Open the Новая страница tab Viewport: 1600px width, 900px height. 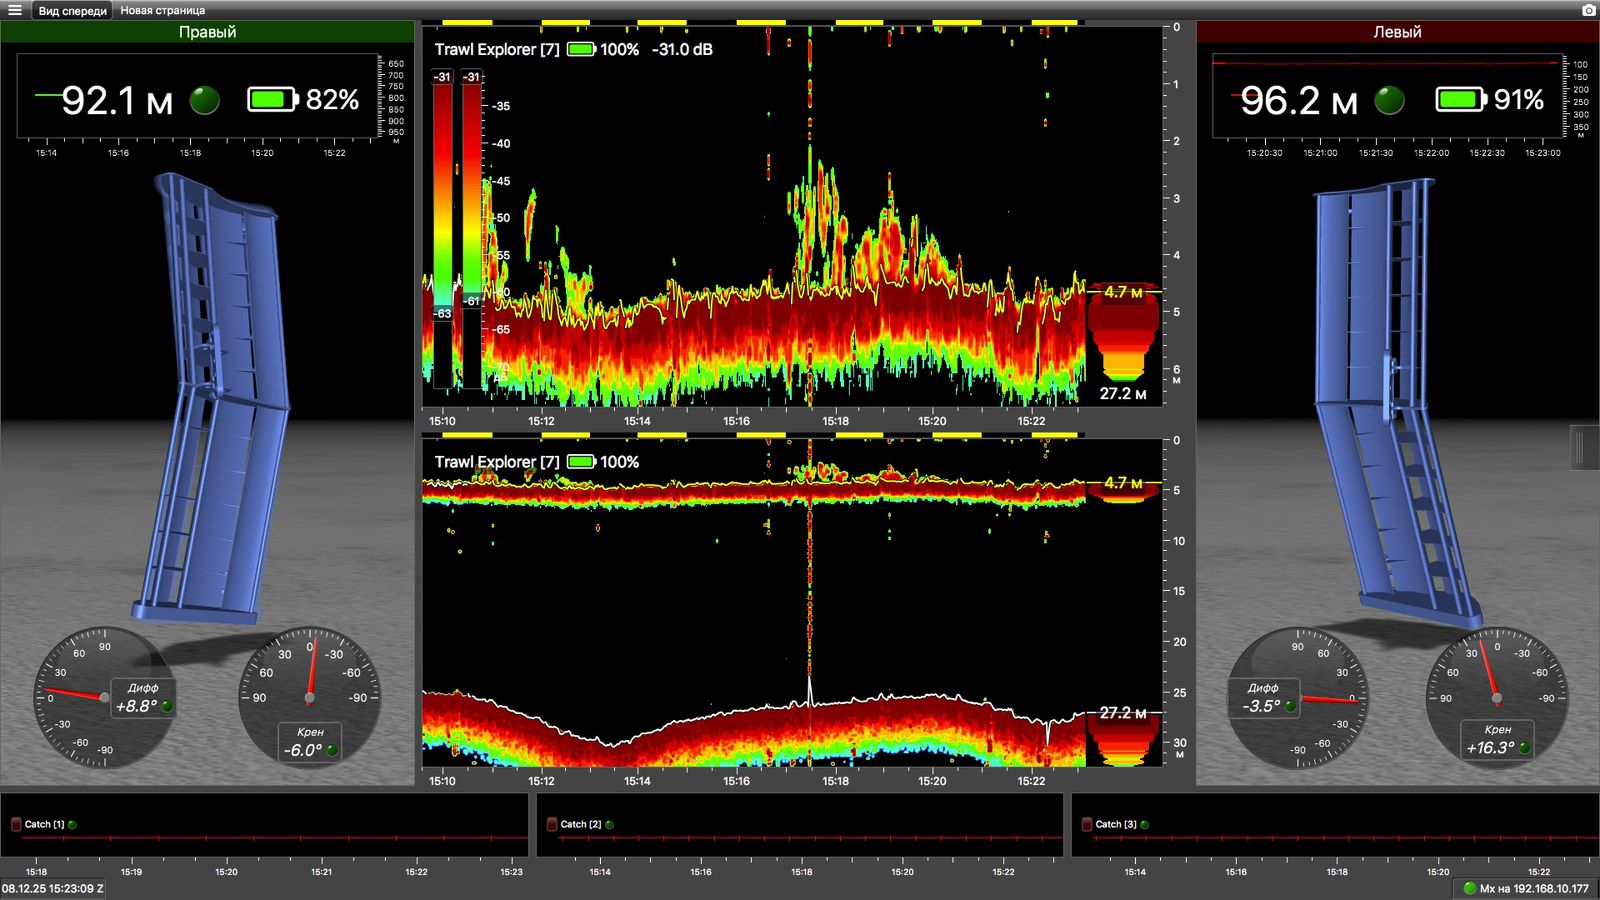163,11
